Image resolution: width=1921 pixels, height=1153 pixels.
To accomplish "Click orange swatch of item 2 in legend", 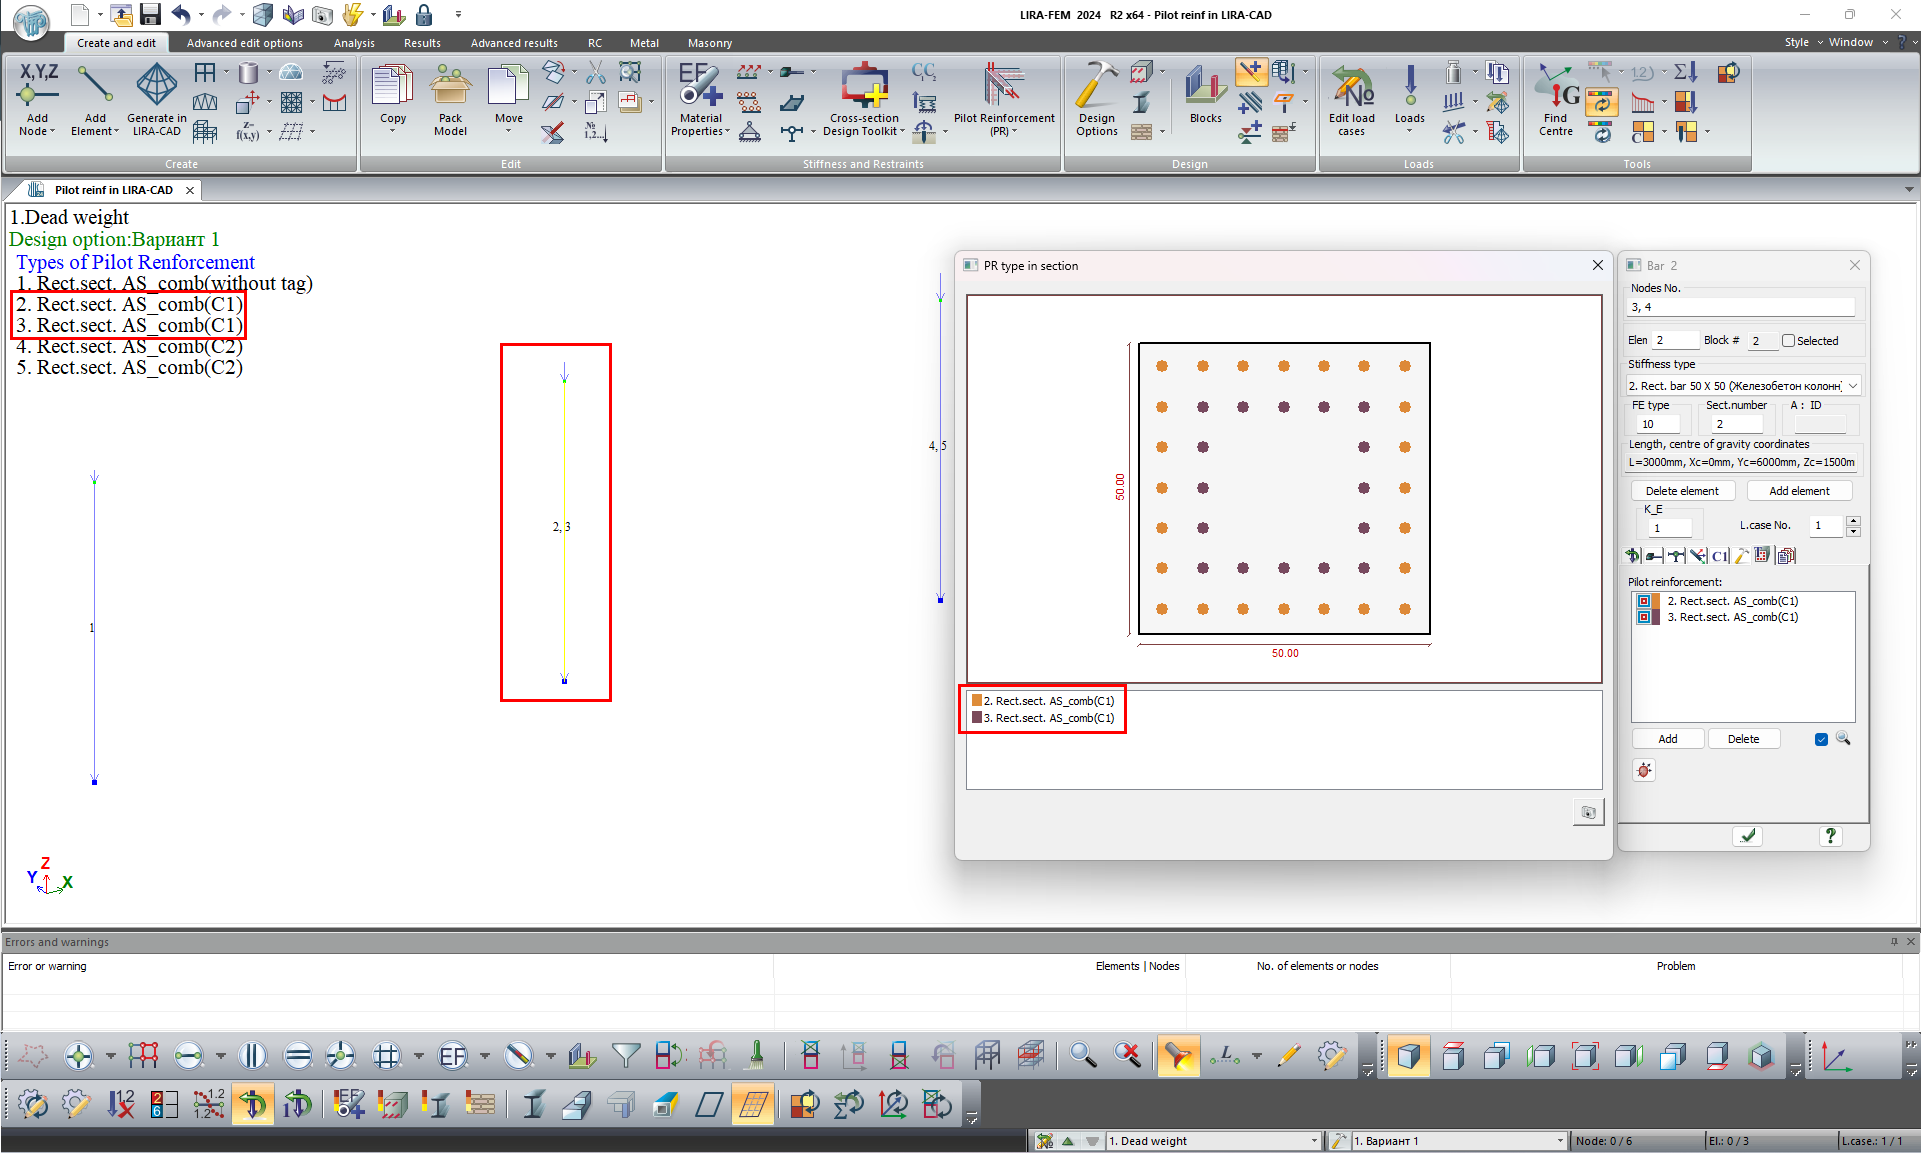I will [977, 701].
